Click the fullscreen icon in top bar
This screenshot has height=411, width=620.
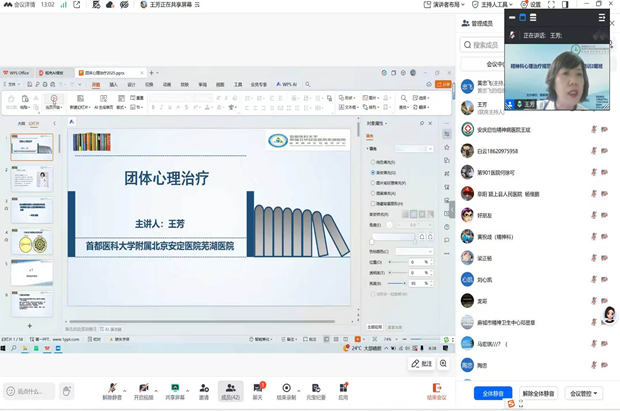tap(551, 4)
